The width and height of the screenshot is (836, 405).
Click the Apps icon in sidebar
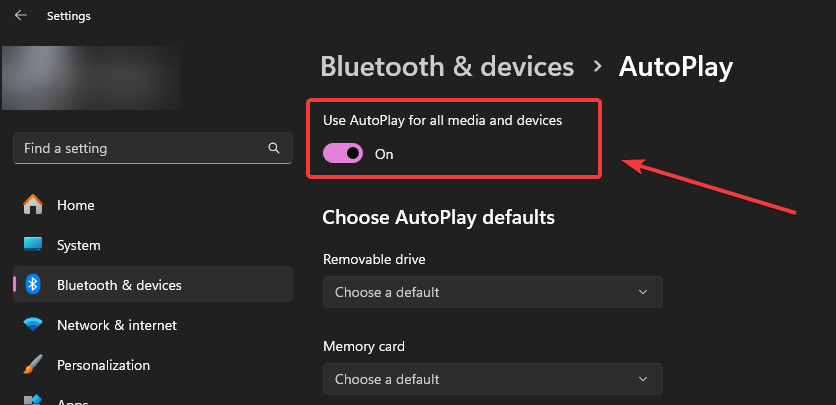pos(33,400)
